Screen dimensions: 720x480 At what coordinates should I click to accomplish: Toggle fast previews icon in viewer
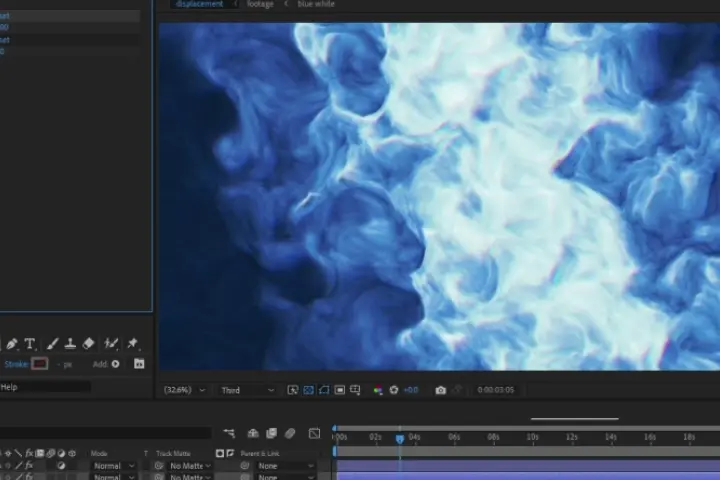coord(292,390)
